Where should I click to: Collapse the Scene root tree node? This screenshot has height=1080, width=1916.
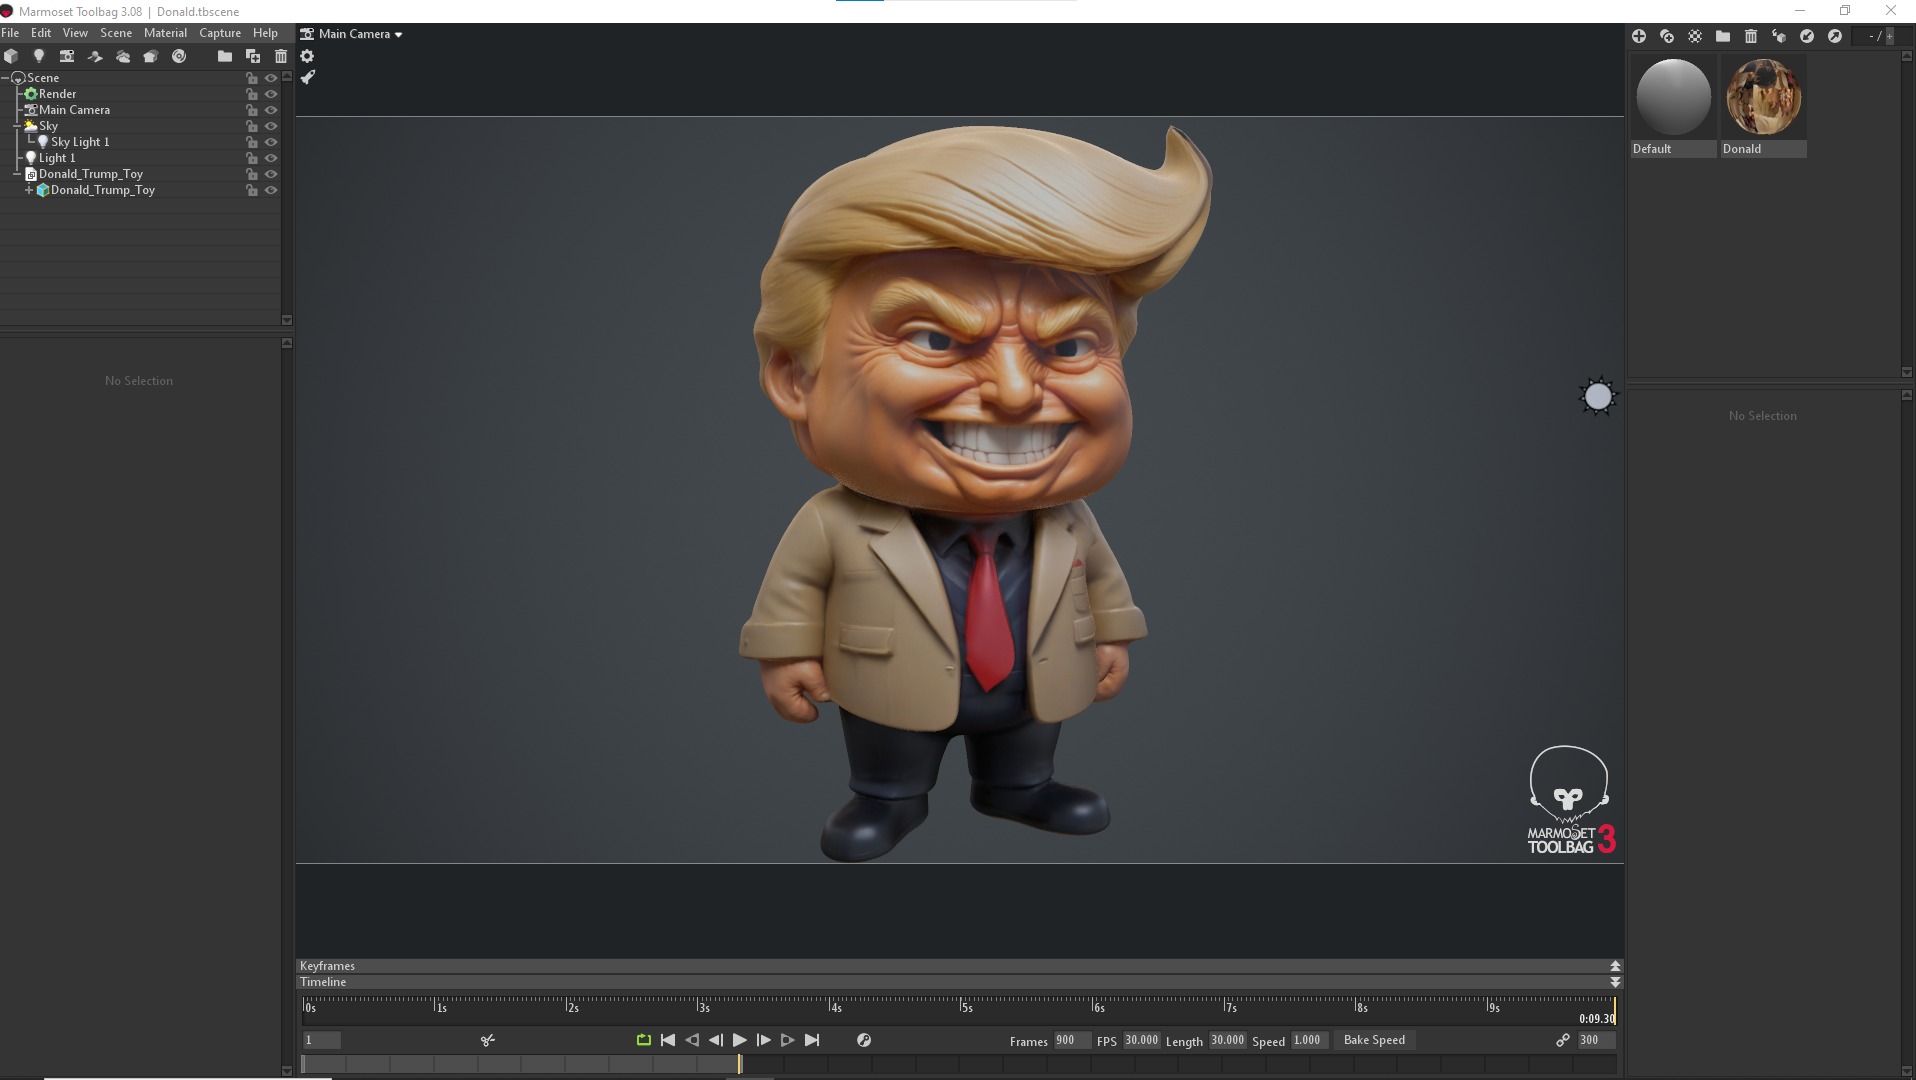tap(6, 78)
